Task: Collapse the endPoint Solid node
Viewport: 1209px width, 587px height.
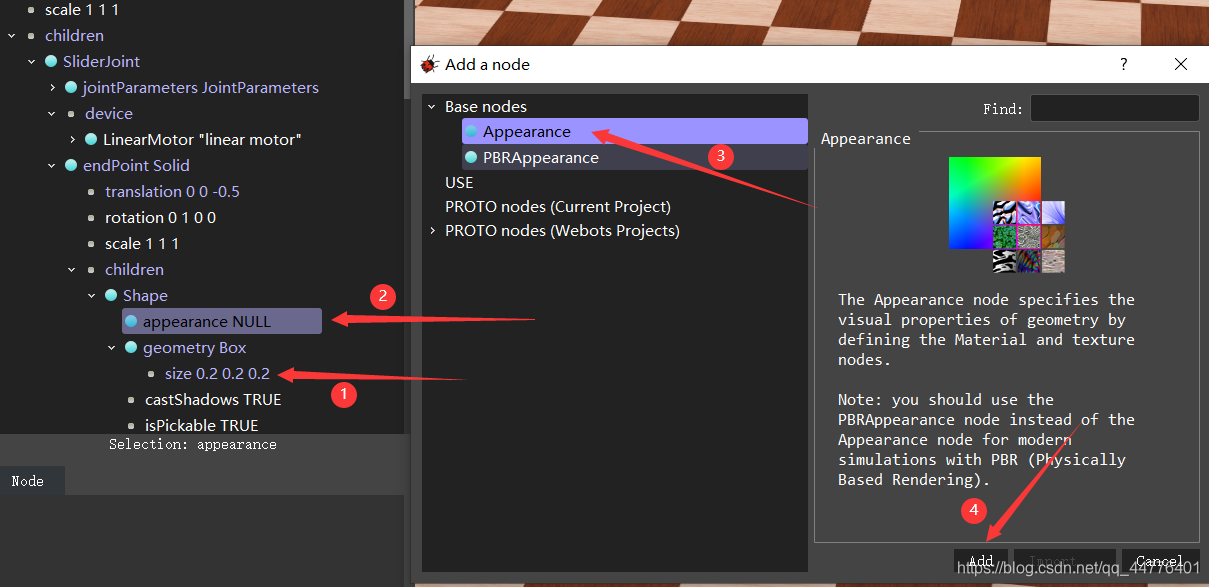Action: coord(51,166)
